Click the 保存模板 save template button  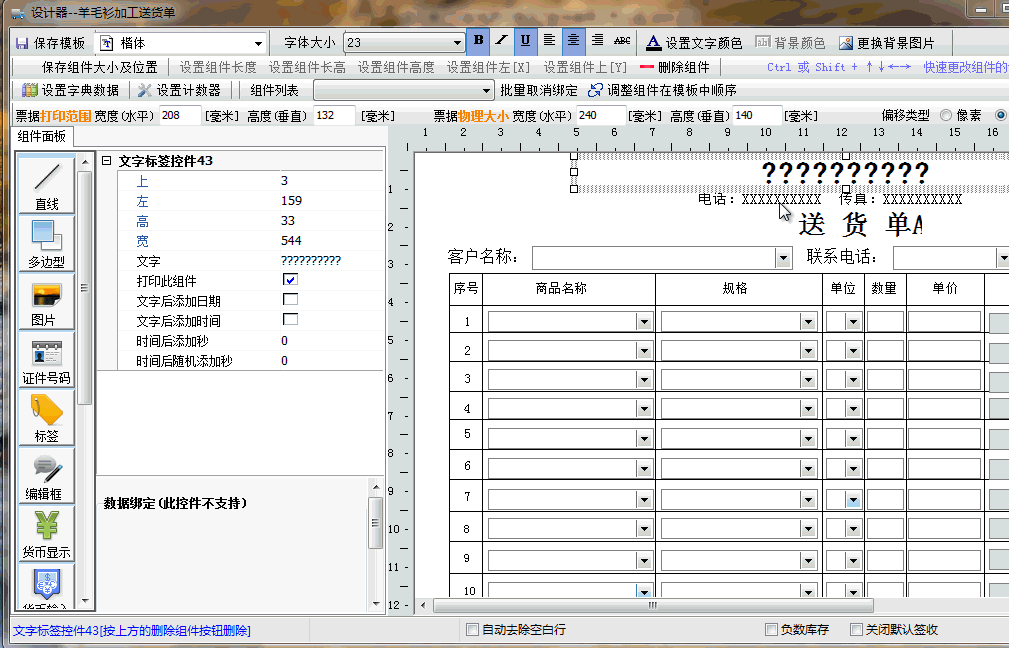click(49, 43)
